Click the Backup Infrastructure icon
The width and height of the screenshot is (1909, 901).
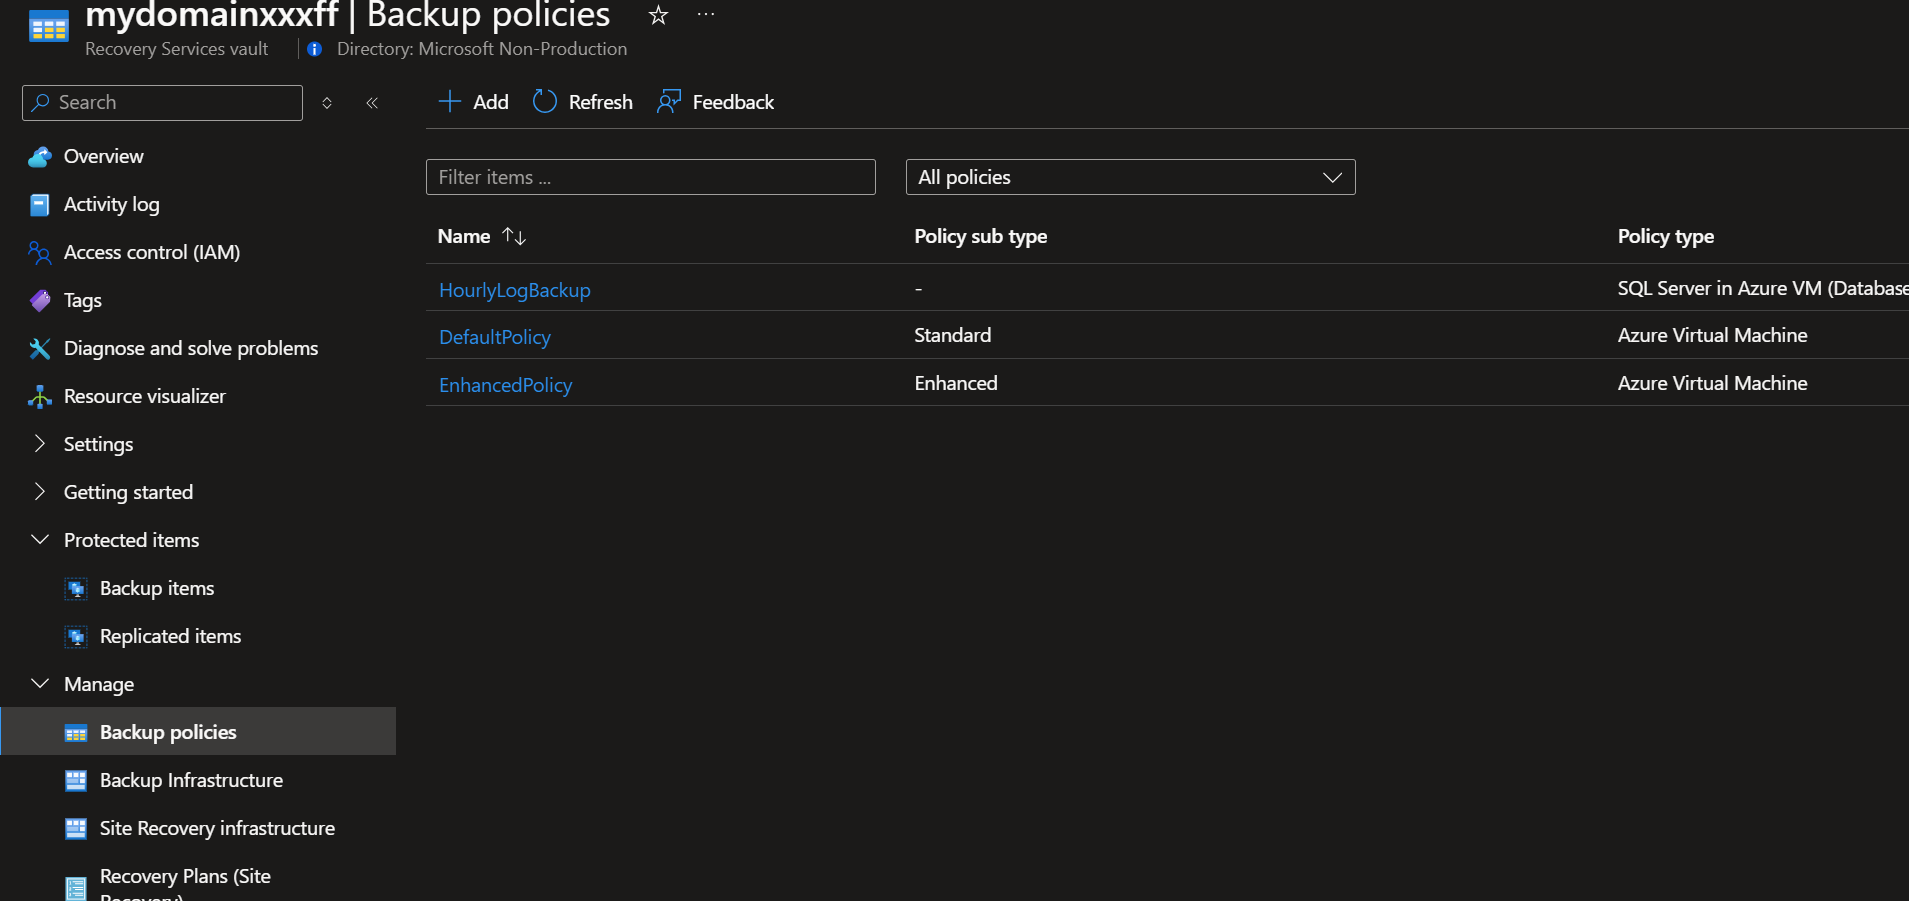point(76,781)
